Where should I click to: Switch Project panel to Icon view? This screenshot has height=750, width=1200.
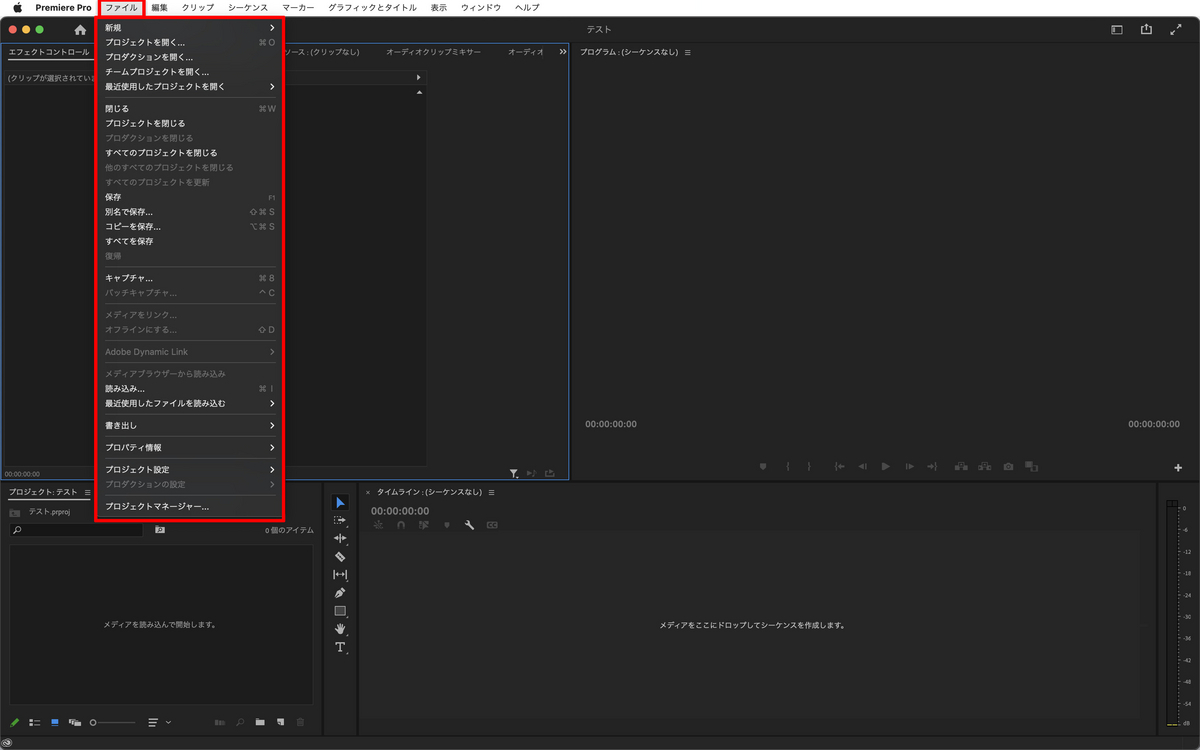point(55,722)
